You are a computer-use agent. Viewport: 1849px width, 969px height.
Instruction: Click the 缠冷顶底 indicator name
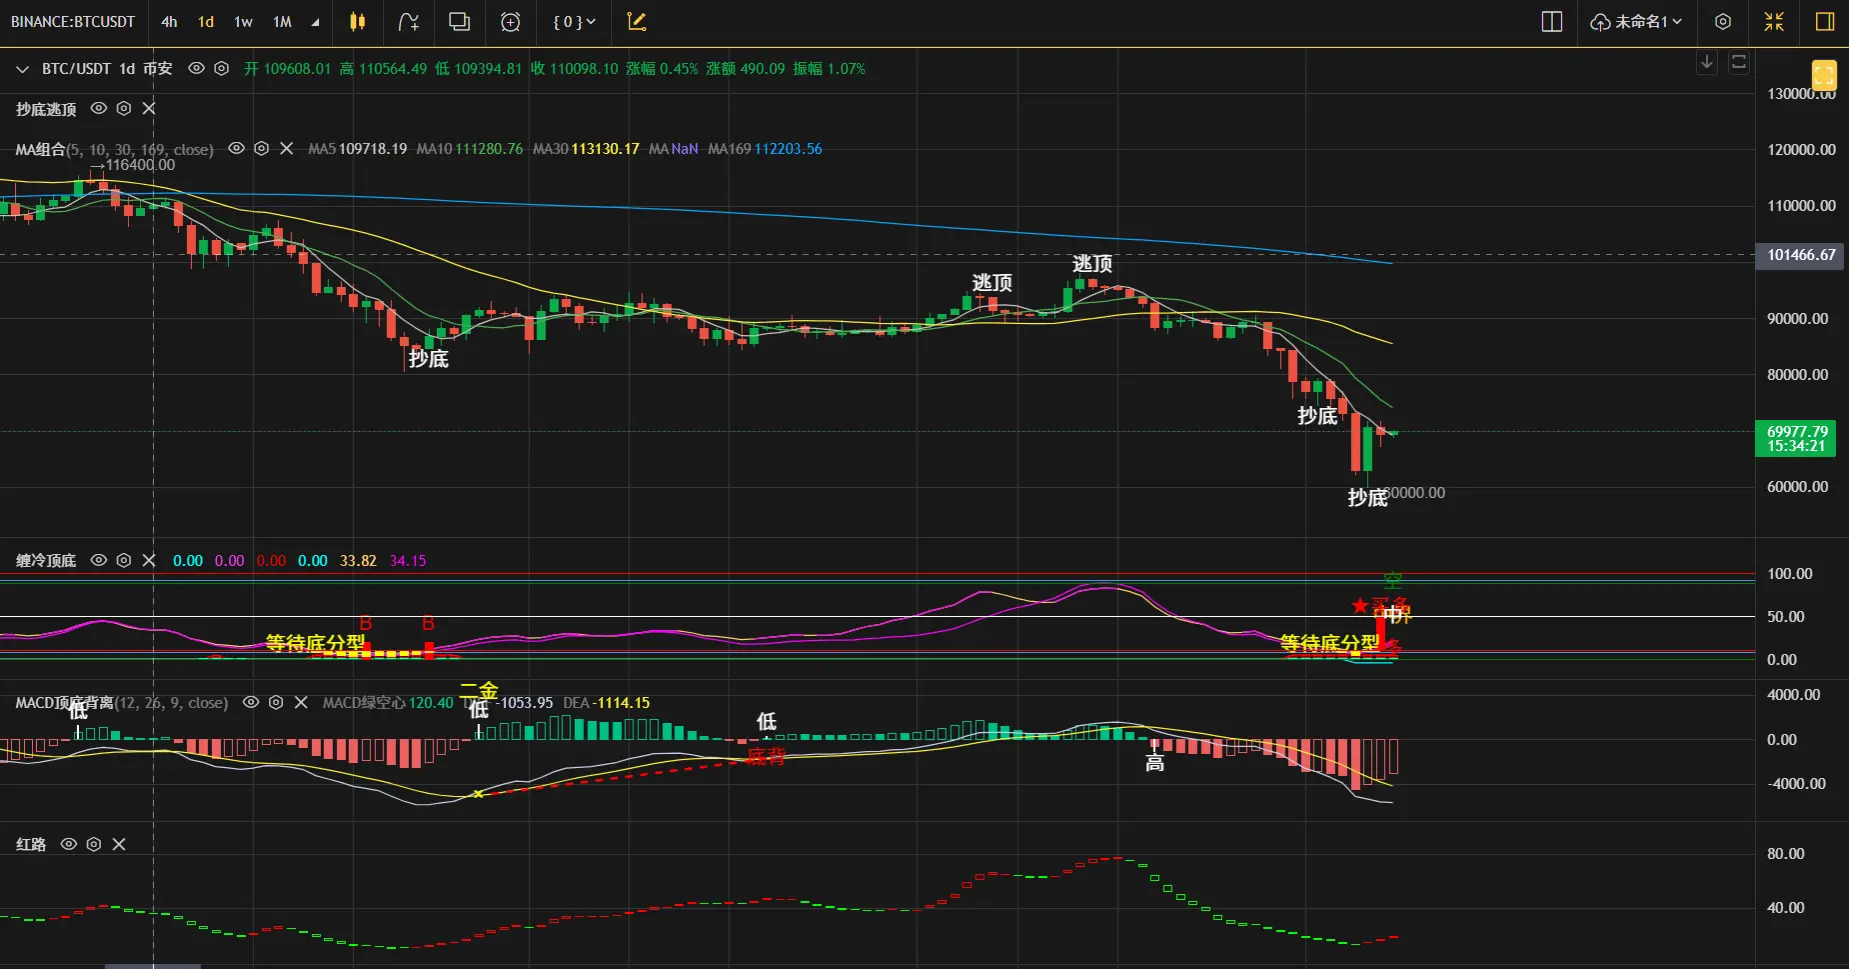46,561
